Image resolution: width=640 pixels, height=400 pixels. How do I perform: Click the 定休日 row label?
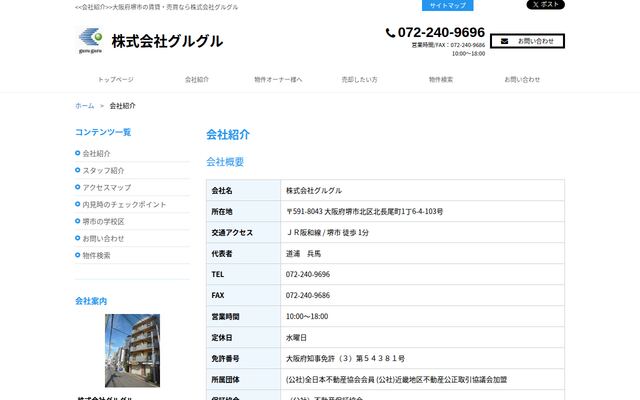tap(222, 338)
